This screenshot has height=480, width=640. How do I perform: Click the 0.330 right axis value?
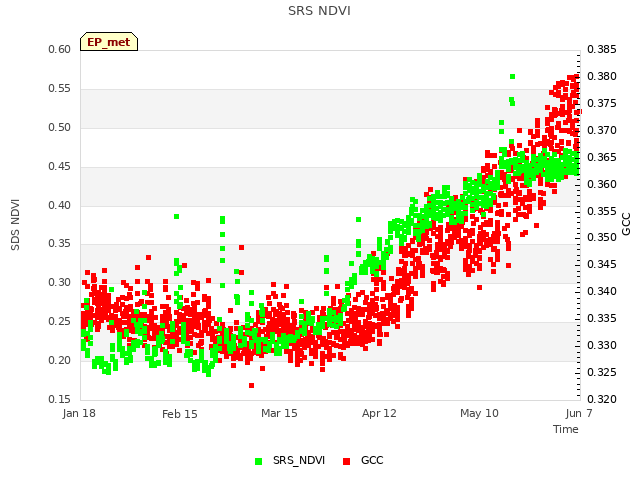click(x=602, y=345)
